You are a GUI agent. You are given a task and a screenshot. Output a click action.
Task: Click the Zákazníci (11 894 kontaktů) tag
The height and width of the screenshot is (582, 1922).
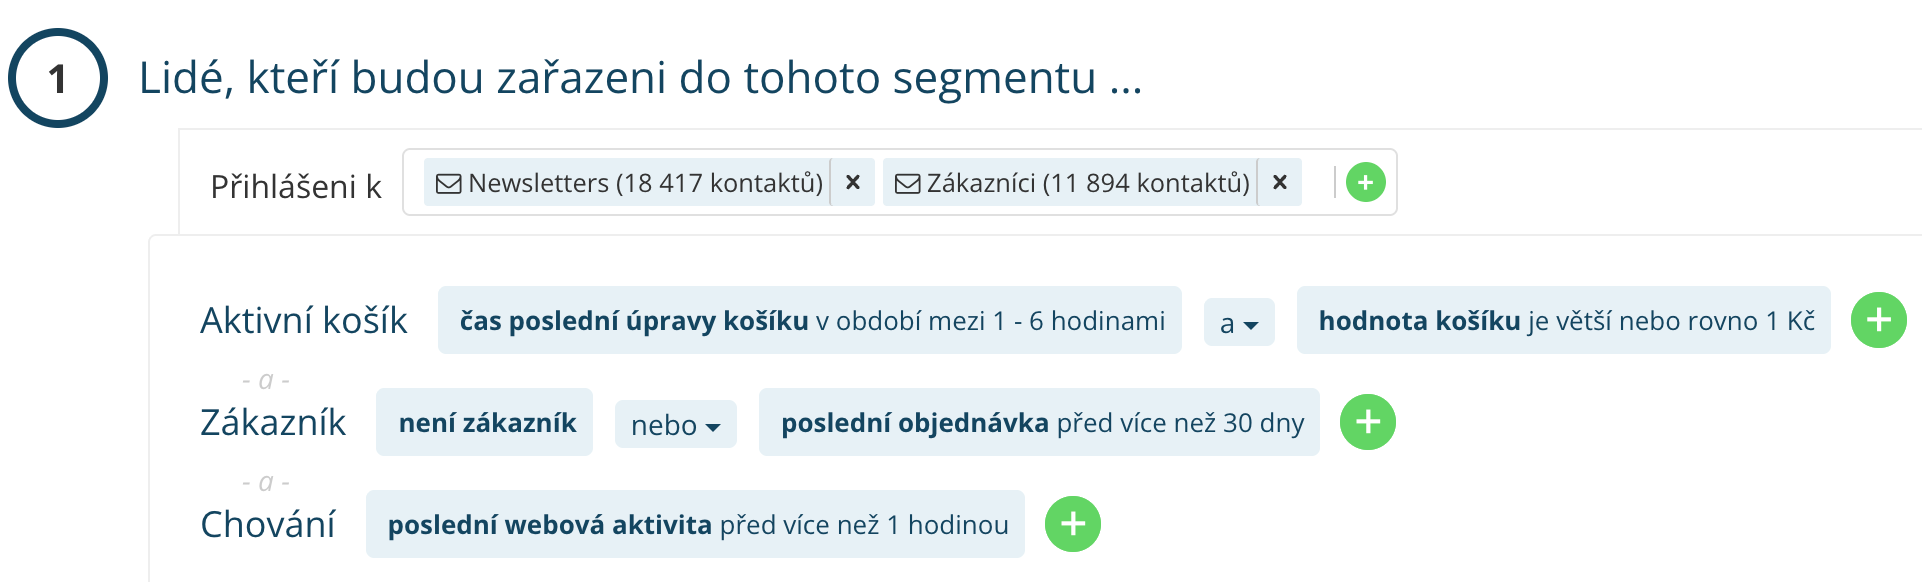(x=1087, y=183)
